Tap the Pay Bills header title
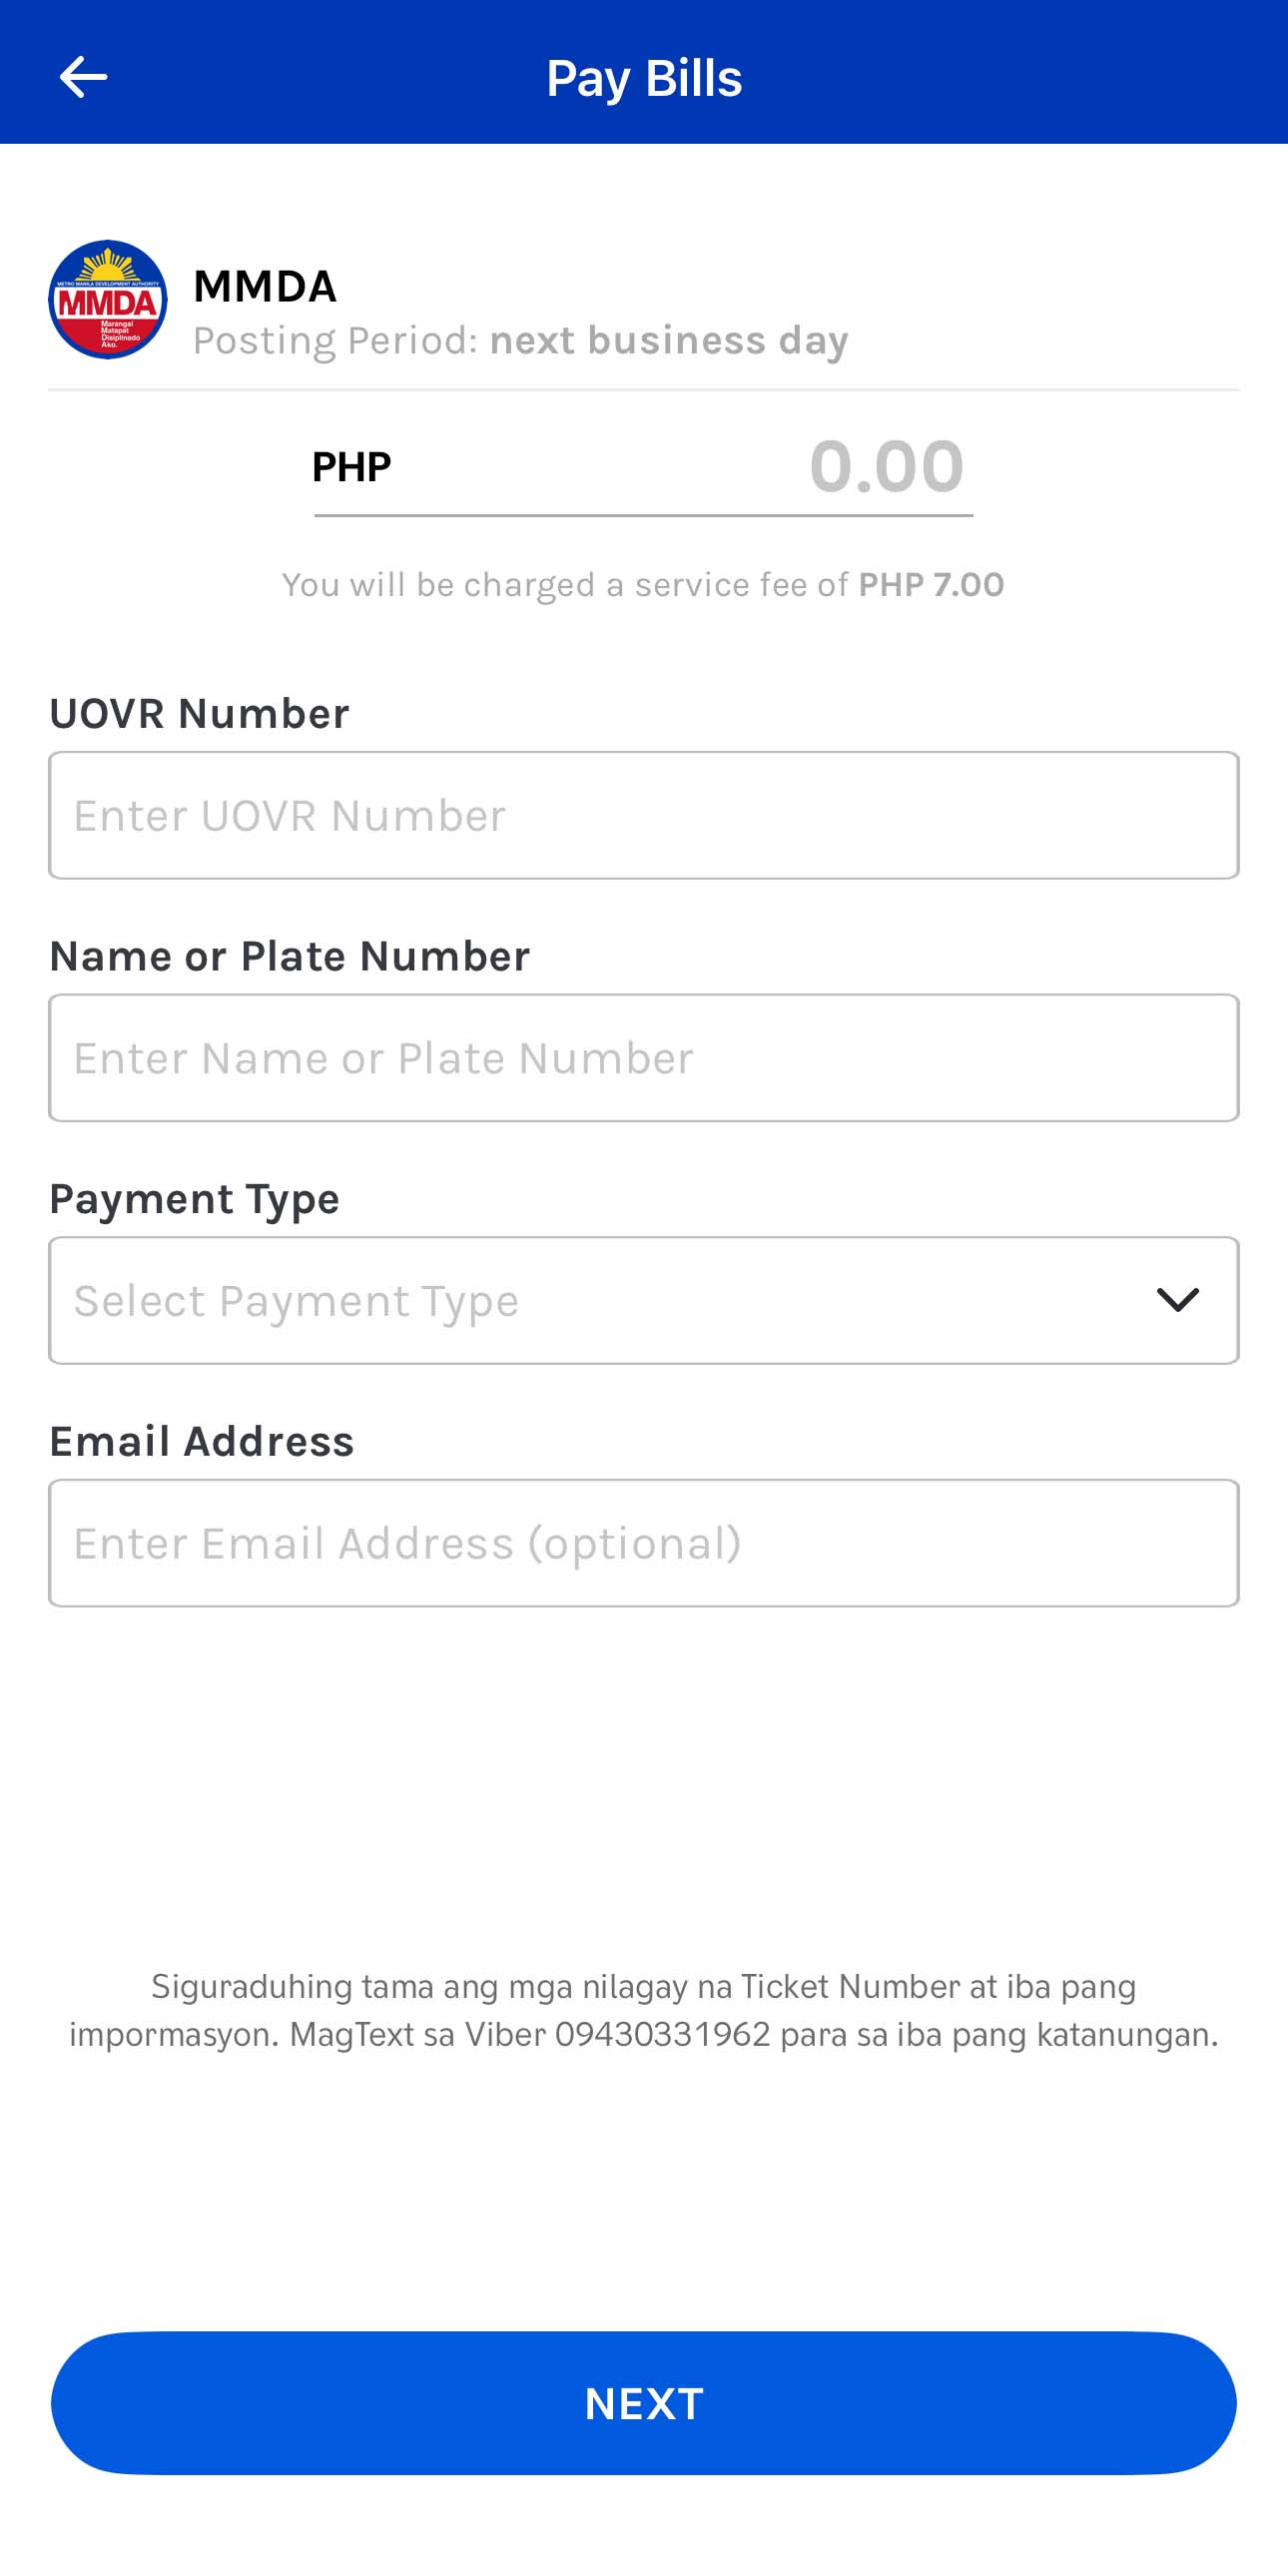This screenshot has height=2576, width=1288. click(x=644, y=78)
